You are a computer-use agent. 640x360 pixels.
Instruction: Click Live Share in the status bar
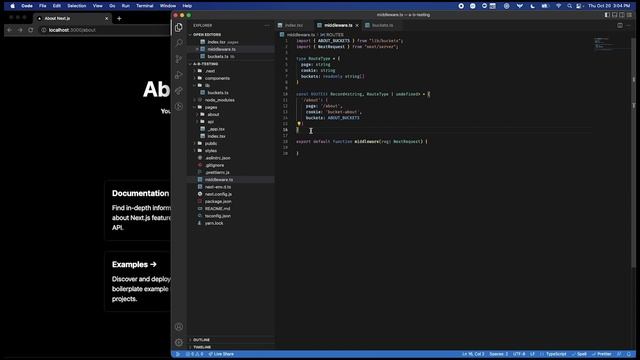point(221,354)
